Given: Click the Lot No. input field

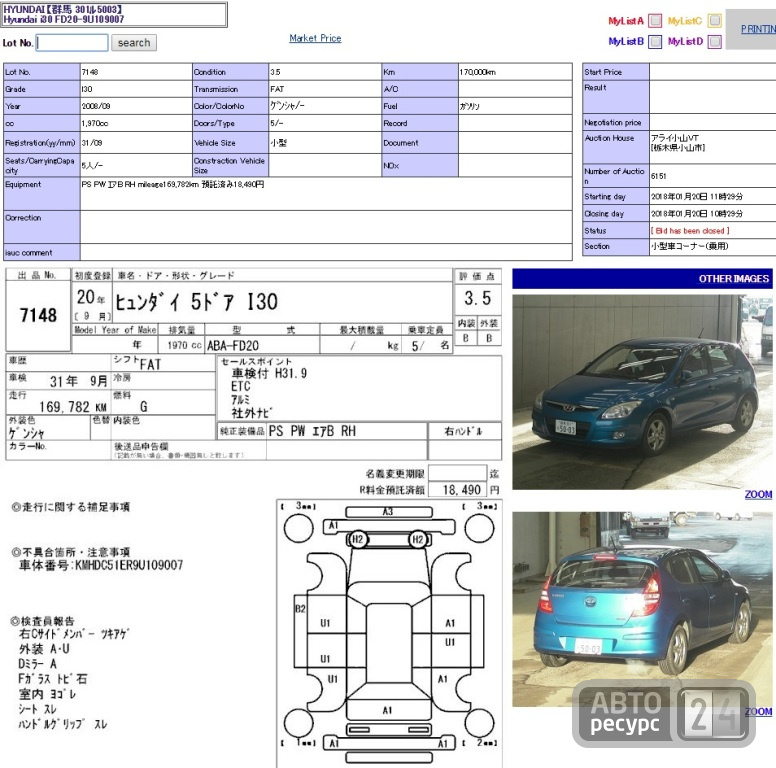Looking at the screenshot, I should (72, 43).
